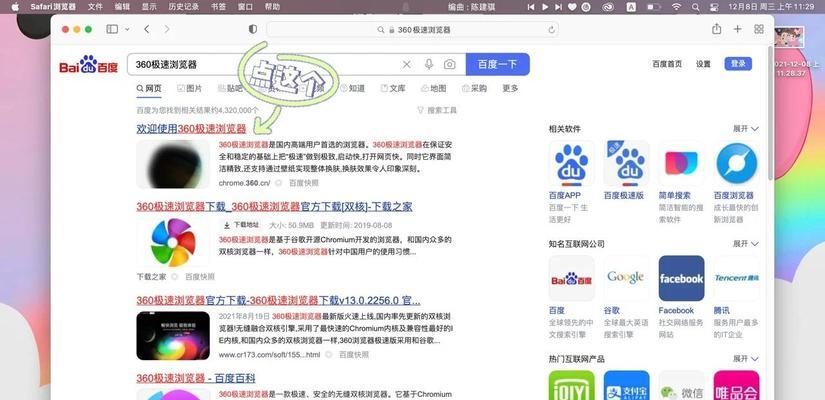Switch to the 采购 tab
This screenshot has height=400, width=825.
click(x=474, y=88)
